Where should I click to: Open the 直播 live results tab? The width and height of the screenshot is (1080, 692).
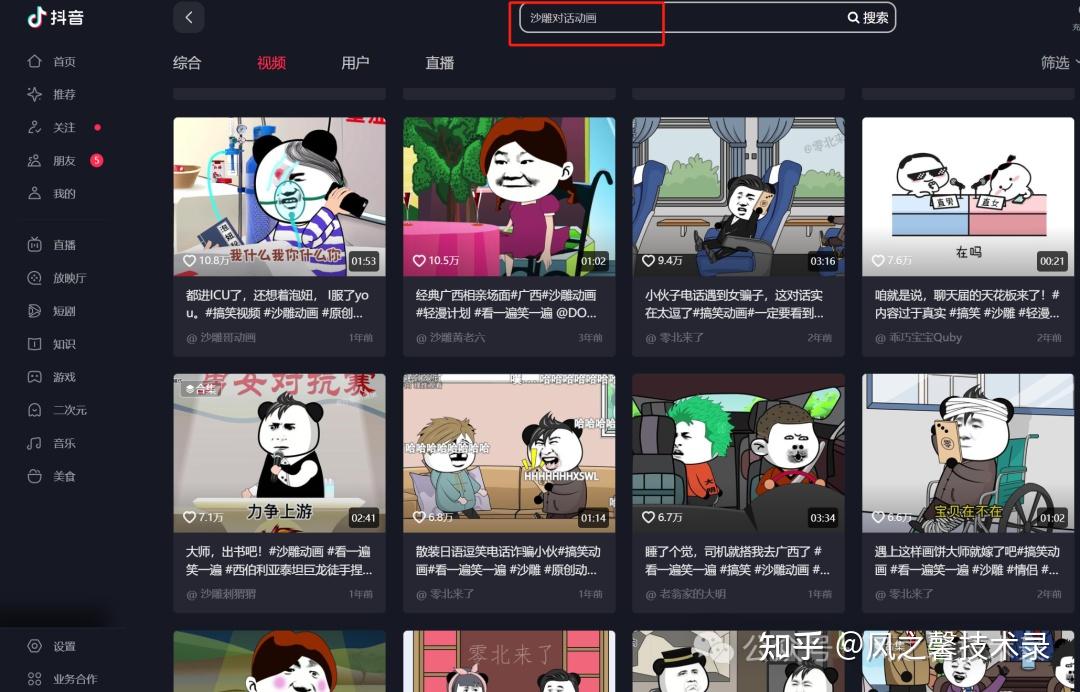(x=439, y=62)
